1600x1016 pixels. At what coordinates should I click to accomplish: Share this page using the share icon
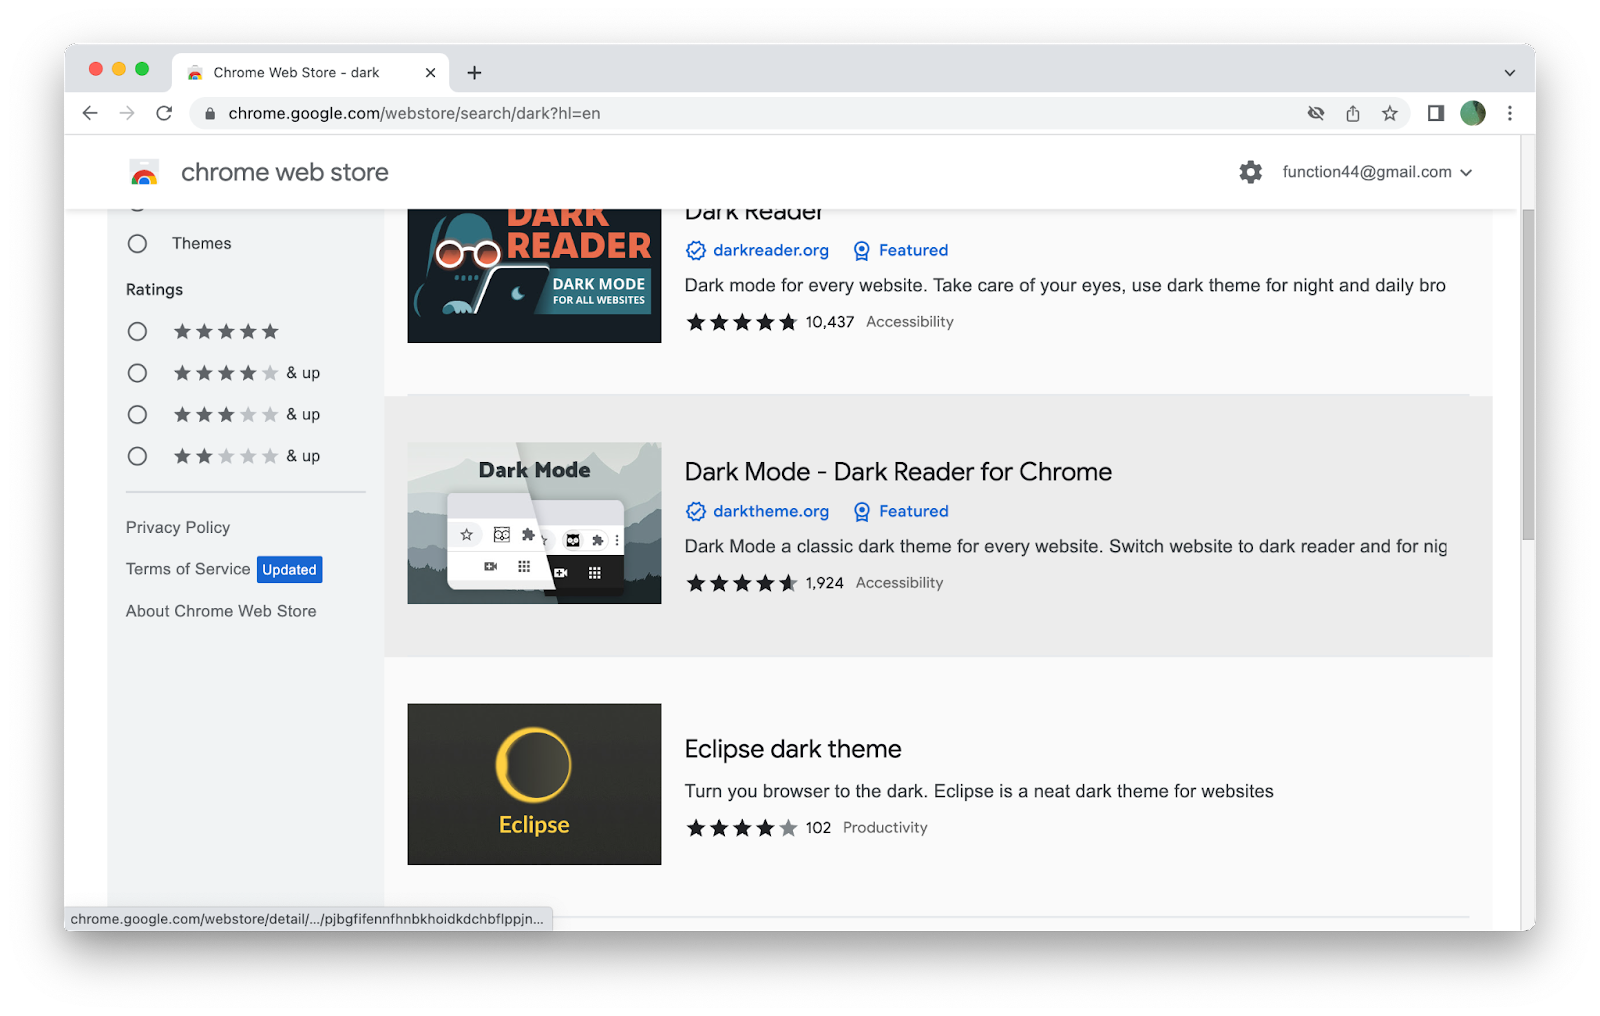pyautogui.click(x=1353, y=113)
